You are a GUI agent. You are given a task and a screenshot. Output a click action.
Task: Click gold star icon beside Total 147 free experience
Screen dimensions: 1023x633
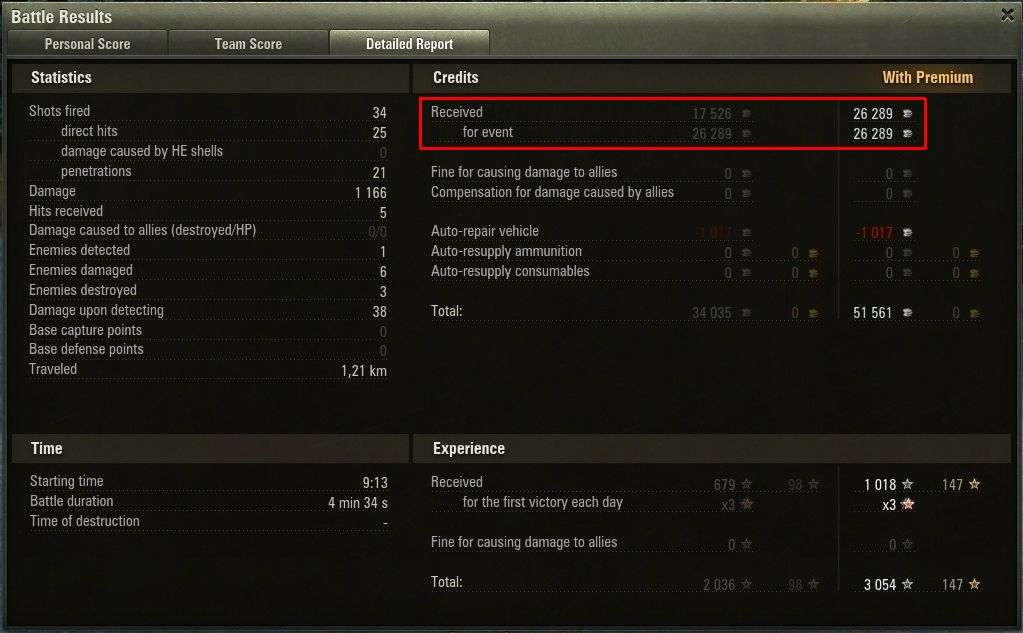(974, 584)
